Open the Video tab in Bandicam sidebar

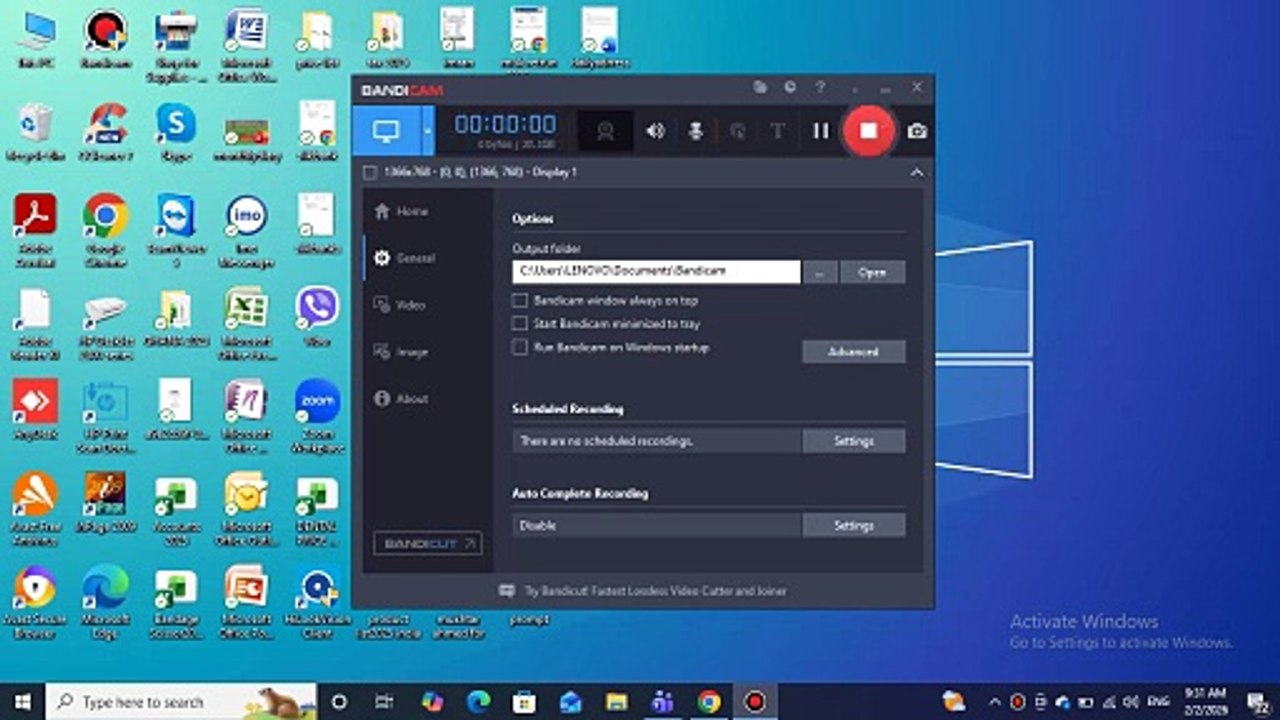pos(399,305)
